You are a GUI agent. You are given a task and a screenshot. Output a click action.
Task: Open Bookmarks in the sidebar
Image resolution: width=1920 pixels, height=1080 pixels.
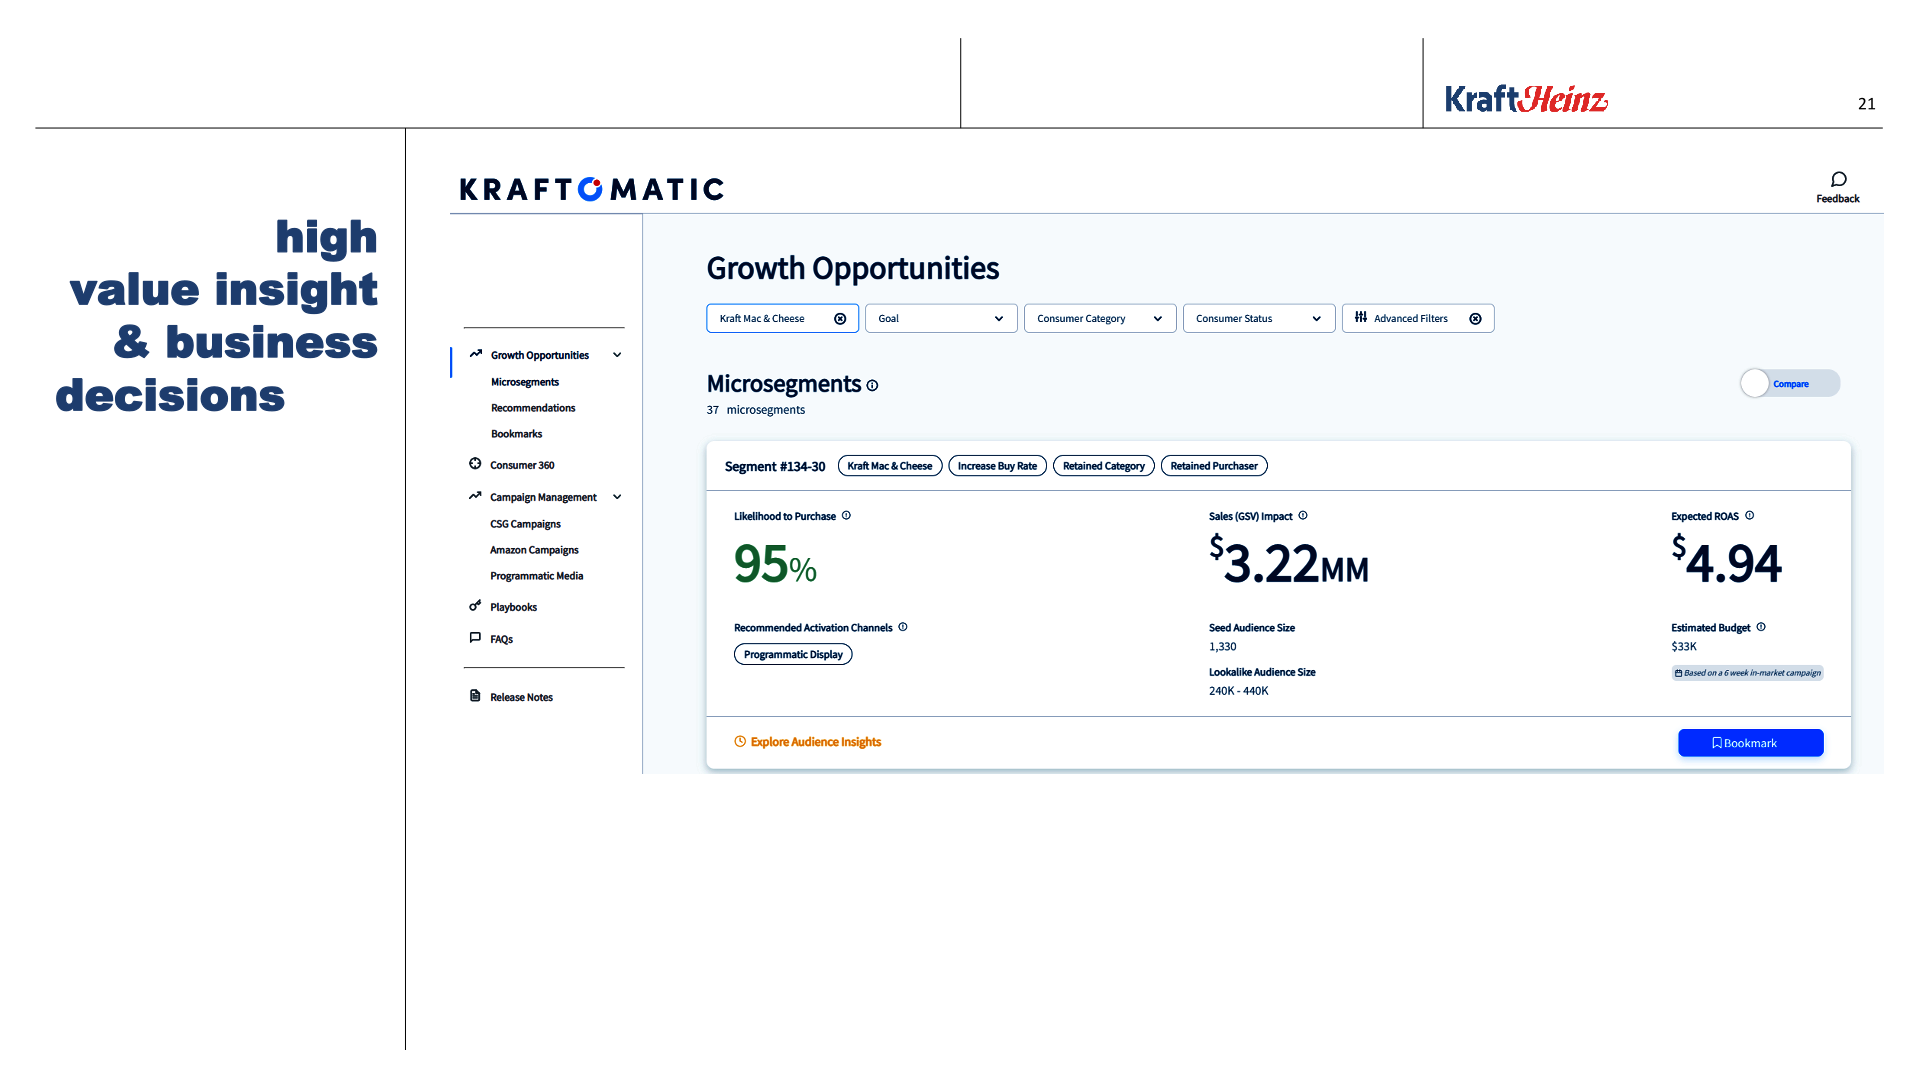click(x=516, y=434)
